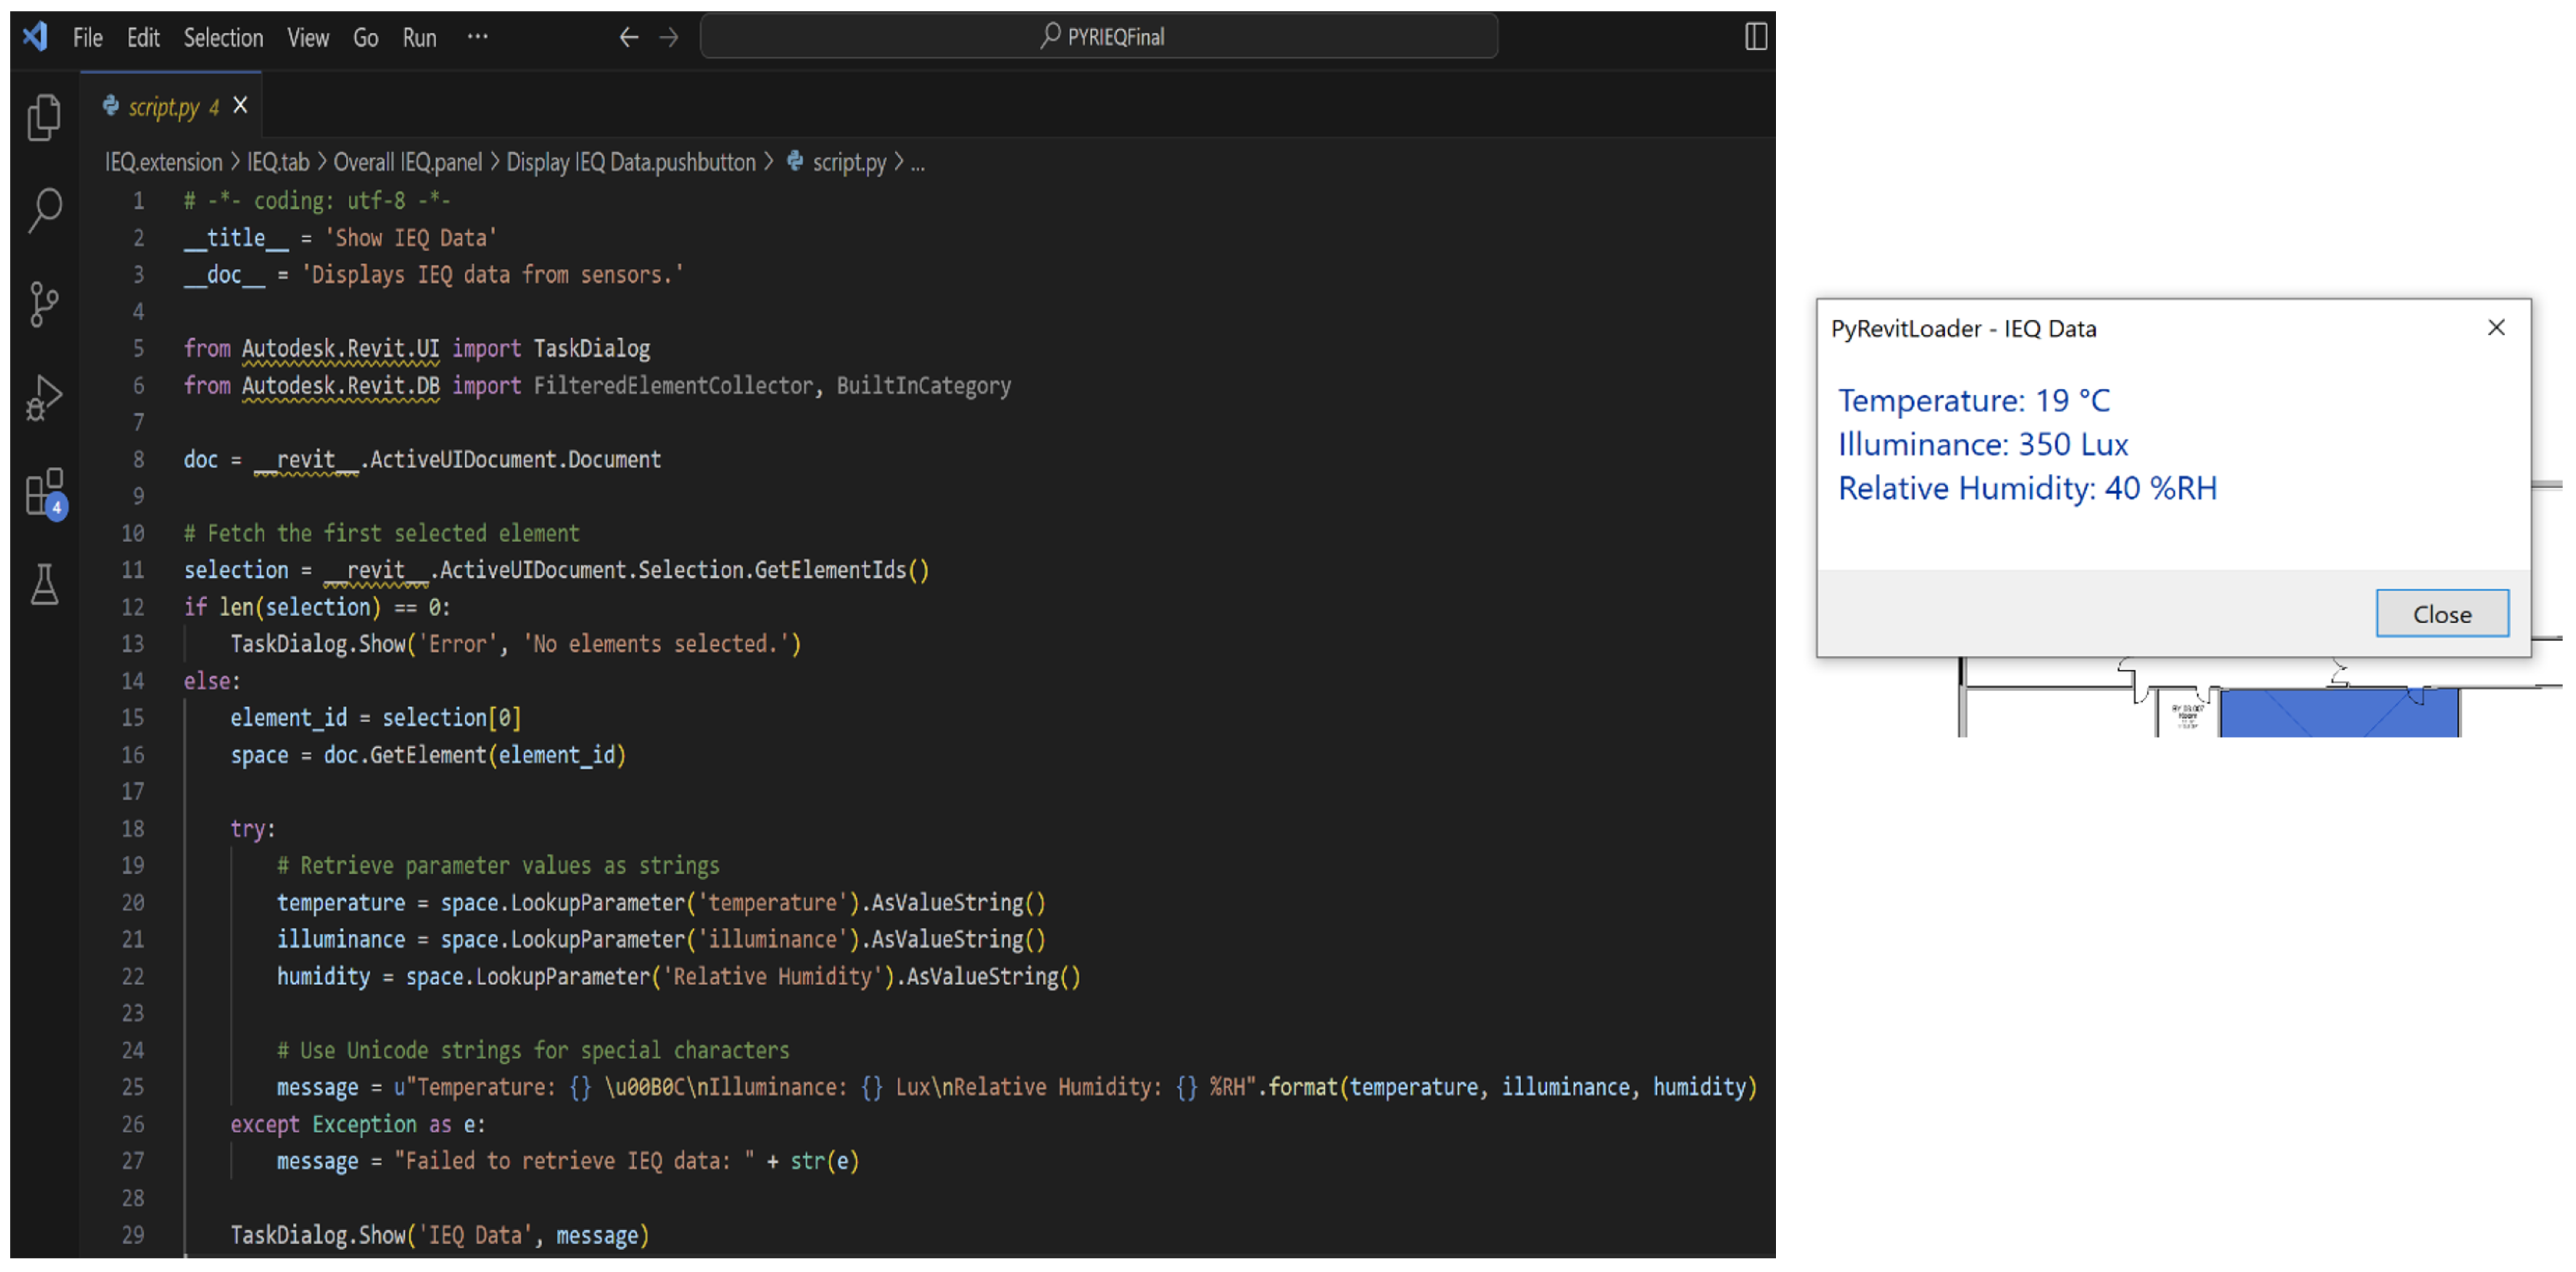
Task: Open IEQ.extension breadcrumb
Action: [x=164, y=162]
